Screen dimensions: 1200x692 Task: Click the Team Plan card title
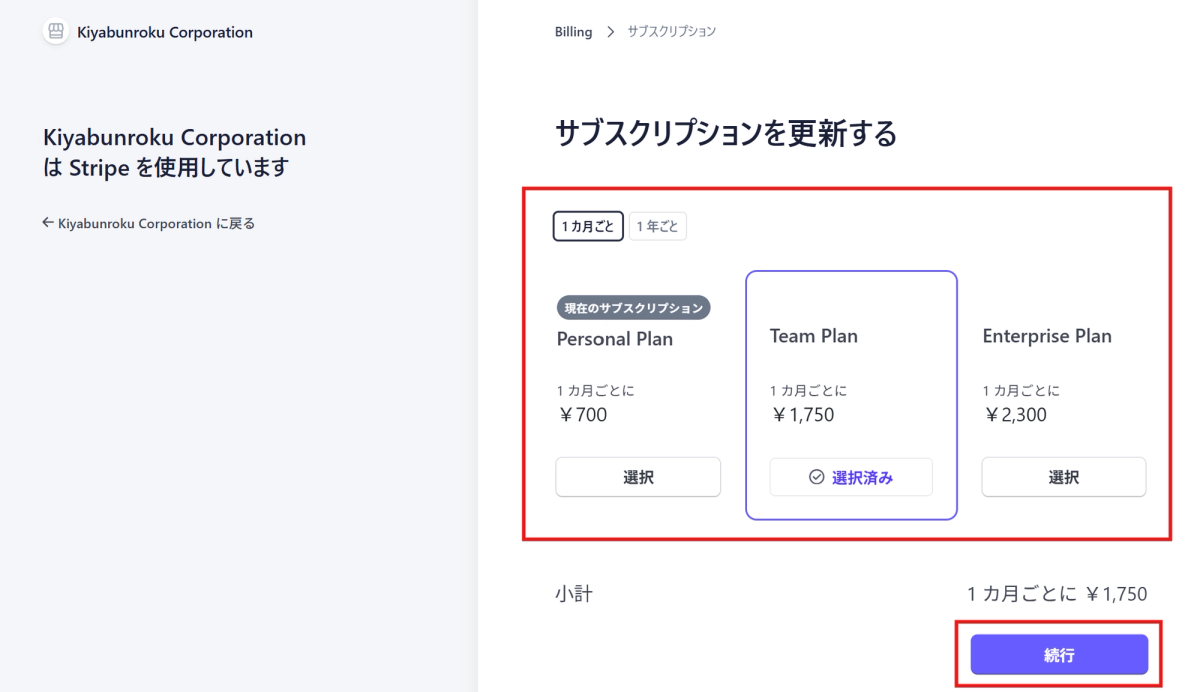[813, 336]
